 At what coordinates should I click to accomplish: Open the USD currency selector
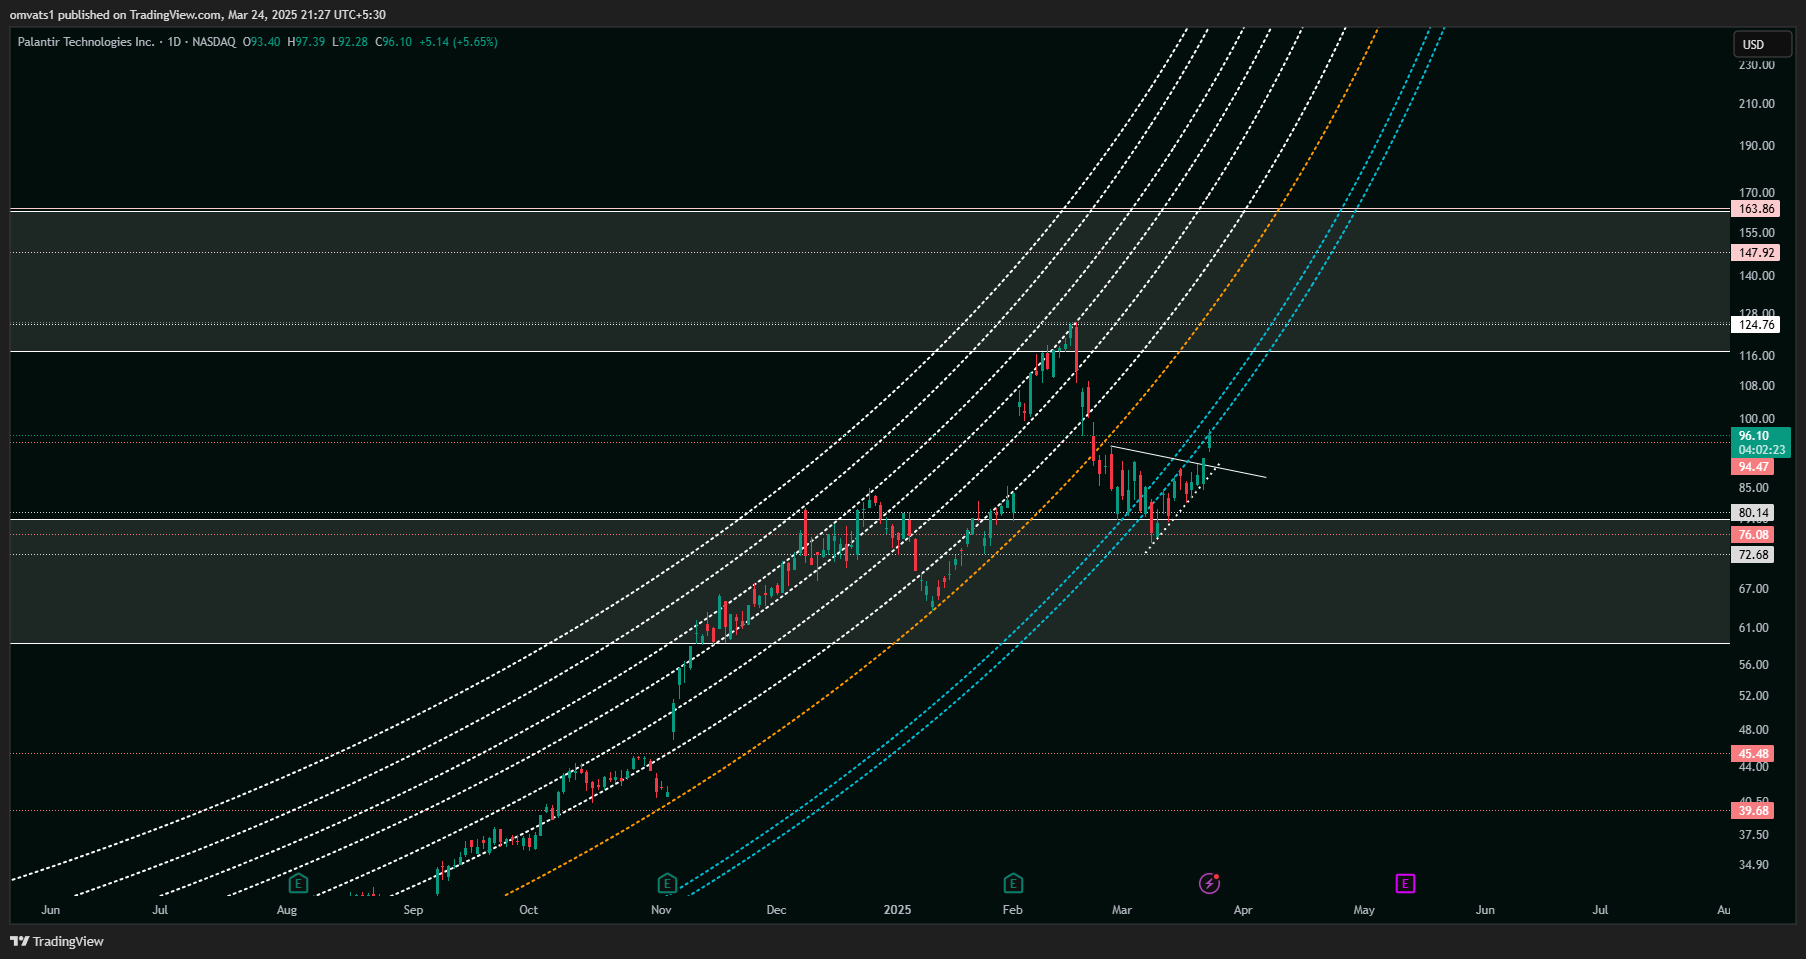point(1762,44)
